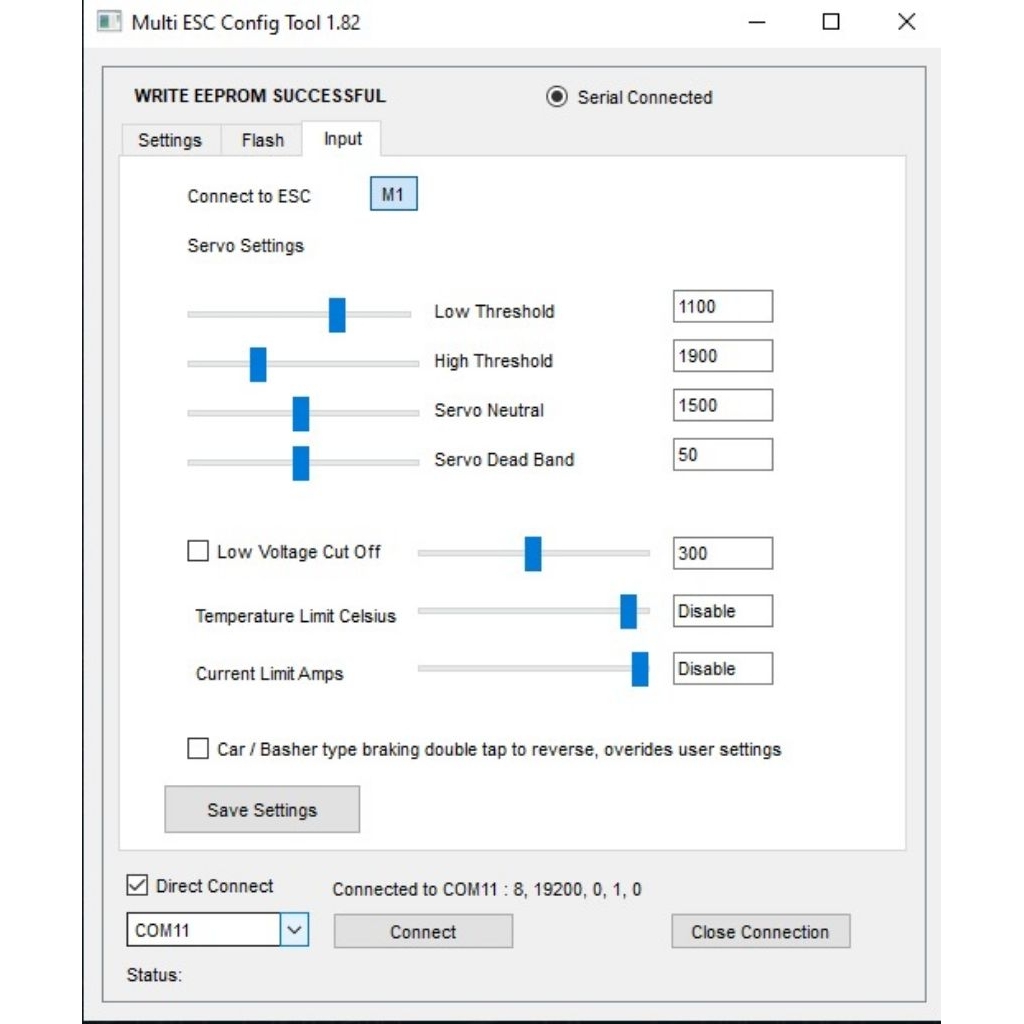Uncheck the Direct Connect checkbox

[x=137, y=885]
